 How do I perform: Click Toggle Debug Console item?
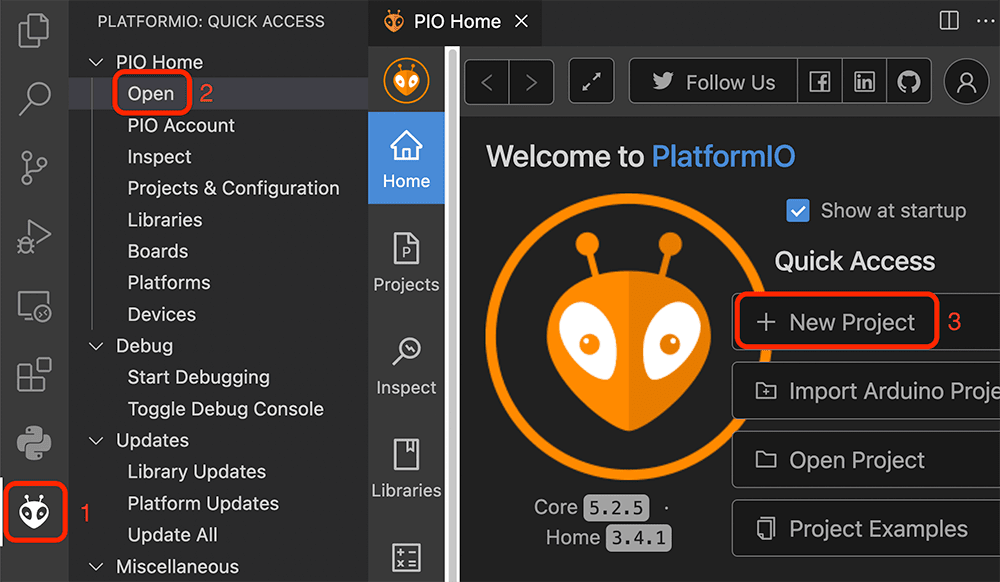[x=226, y=409]
